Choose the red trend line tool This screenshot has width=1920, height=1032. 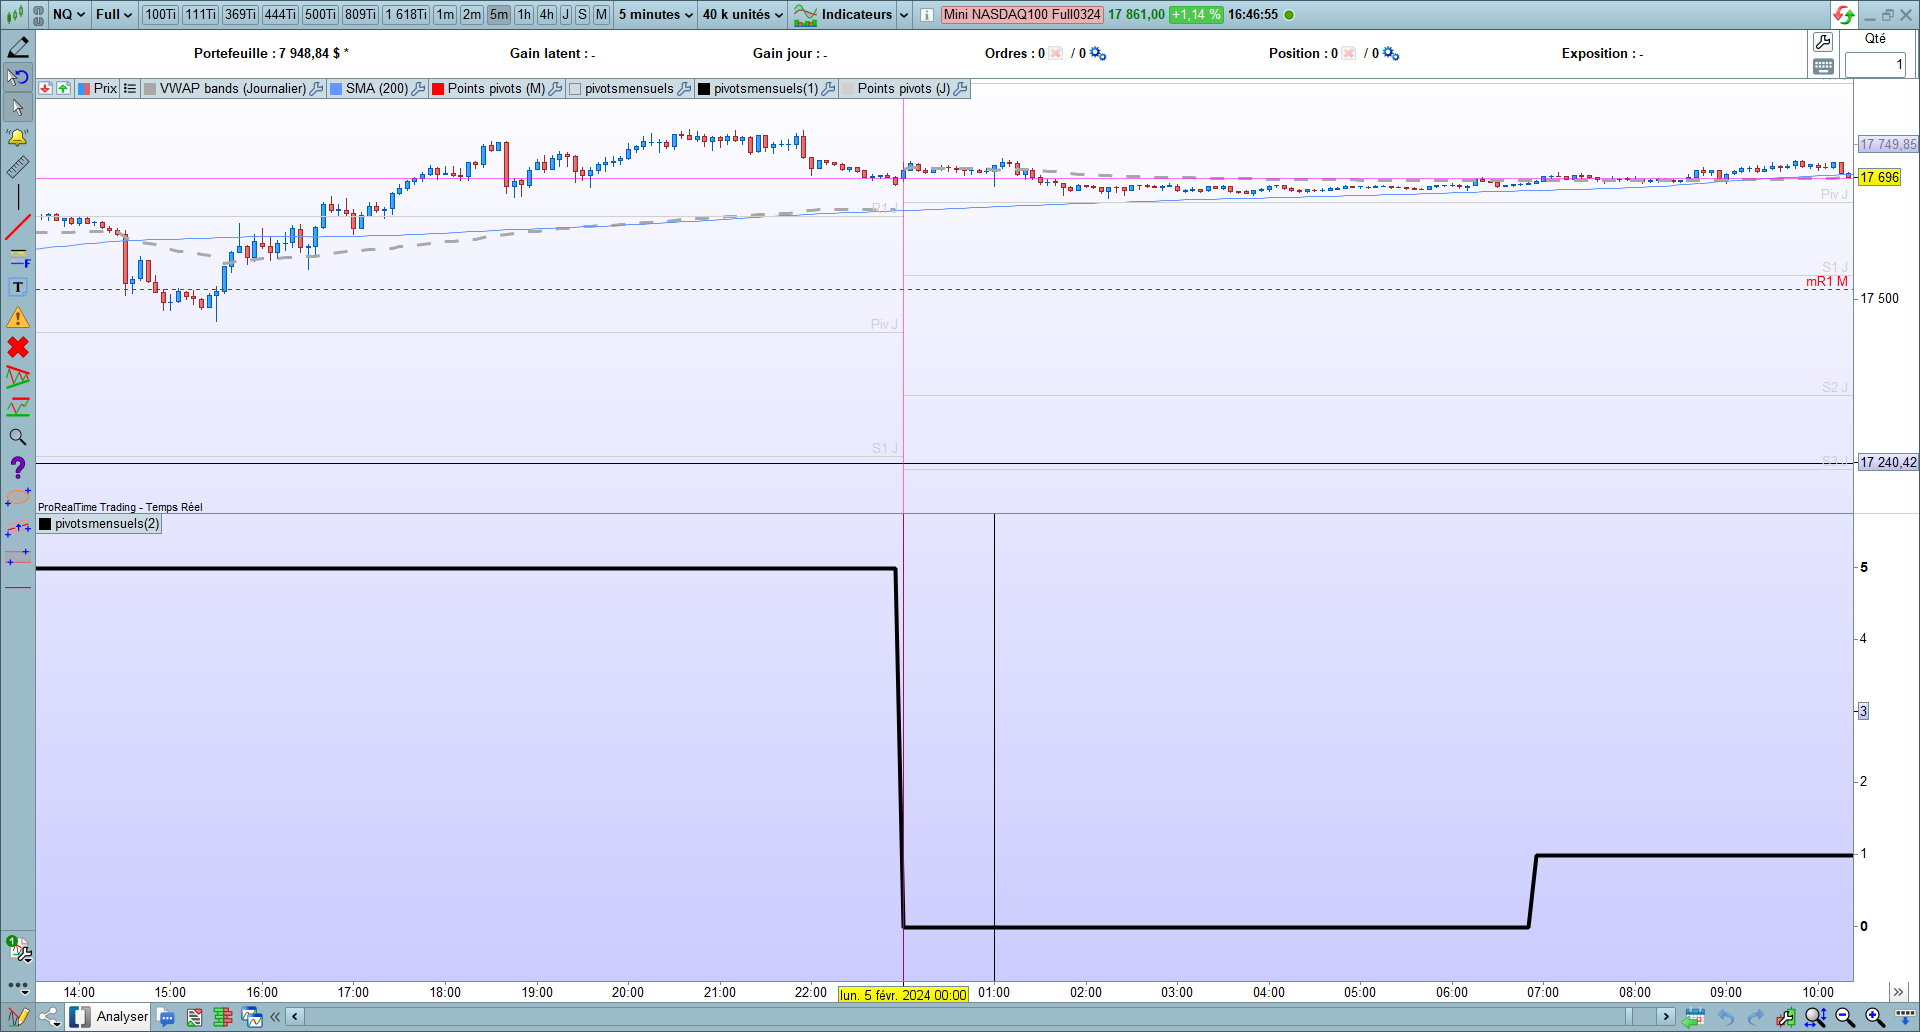click(x=18, y=227)
